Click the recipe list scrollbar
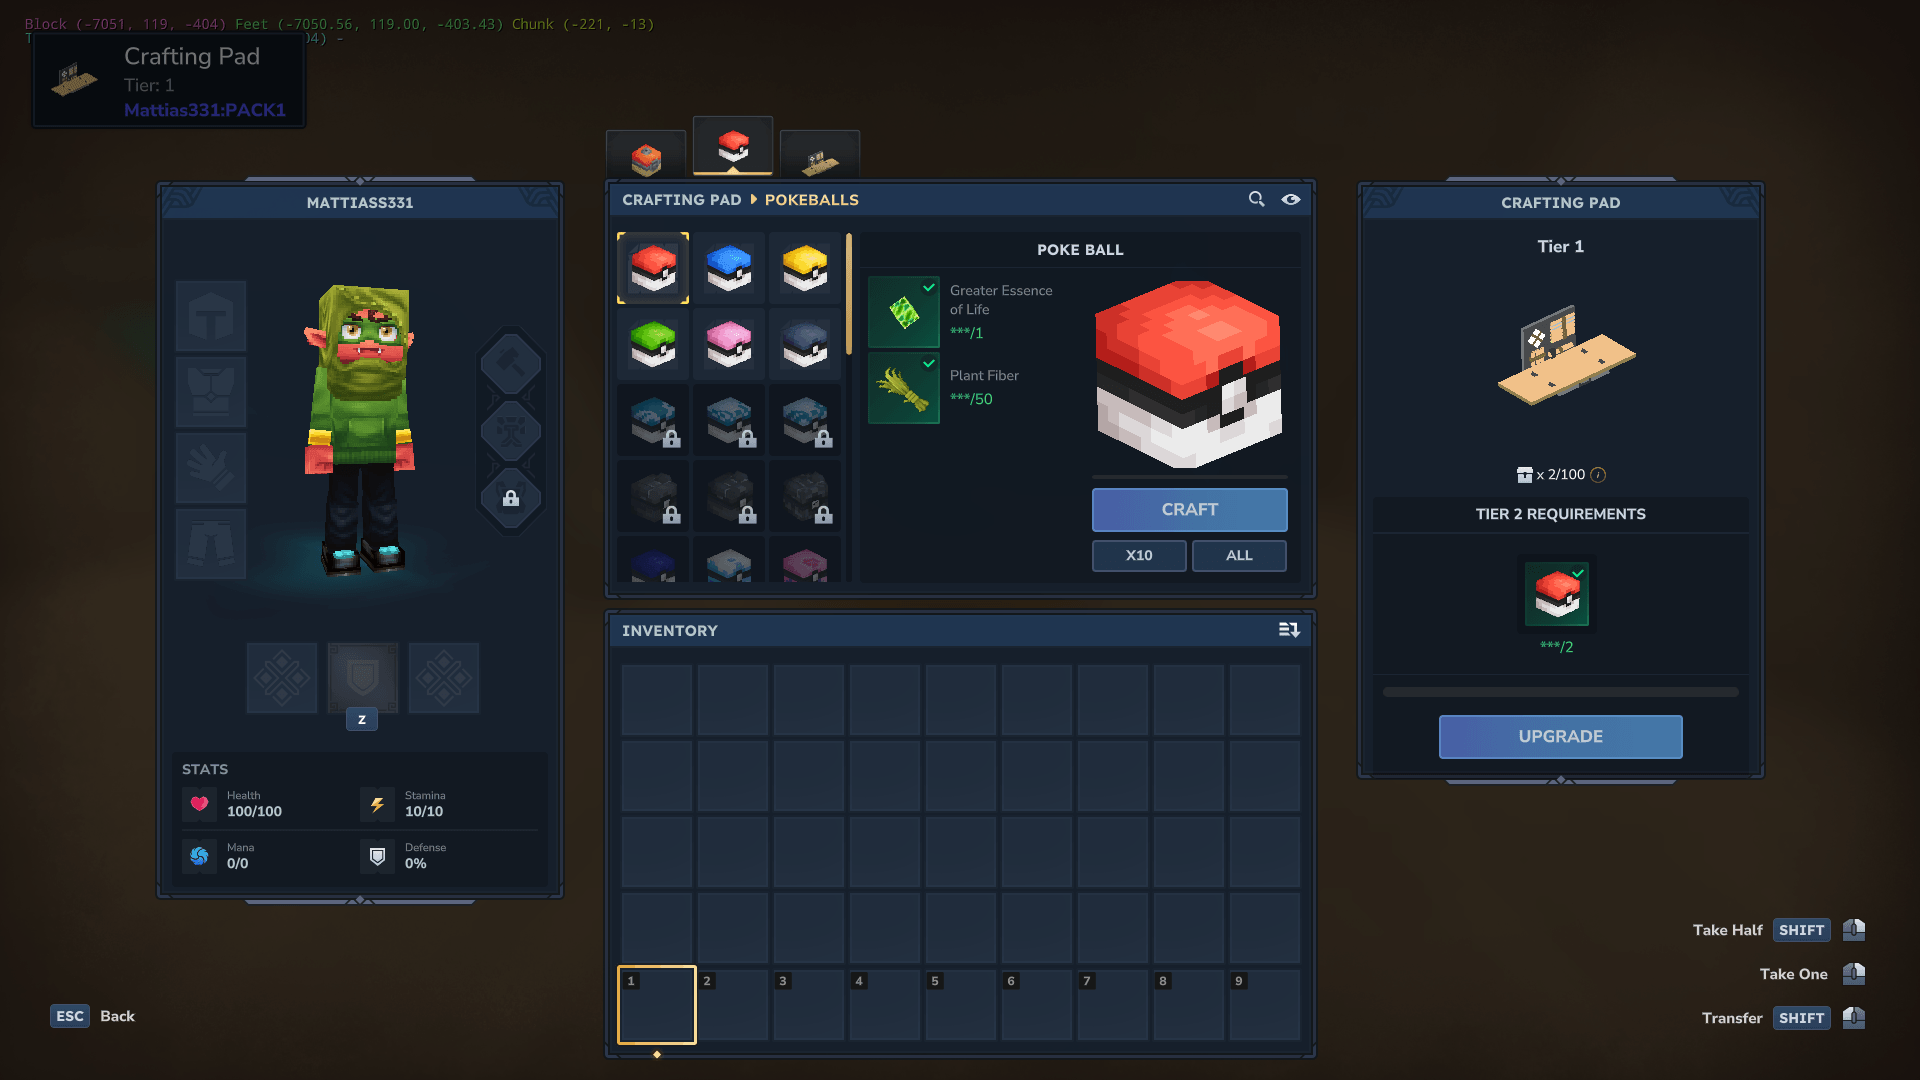Screen dimensions: 1920x1080 click(x=849, y=294)
